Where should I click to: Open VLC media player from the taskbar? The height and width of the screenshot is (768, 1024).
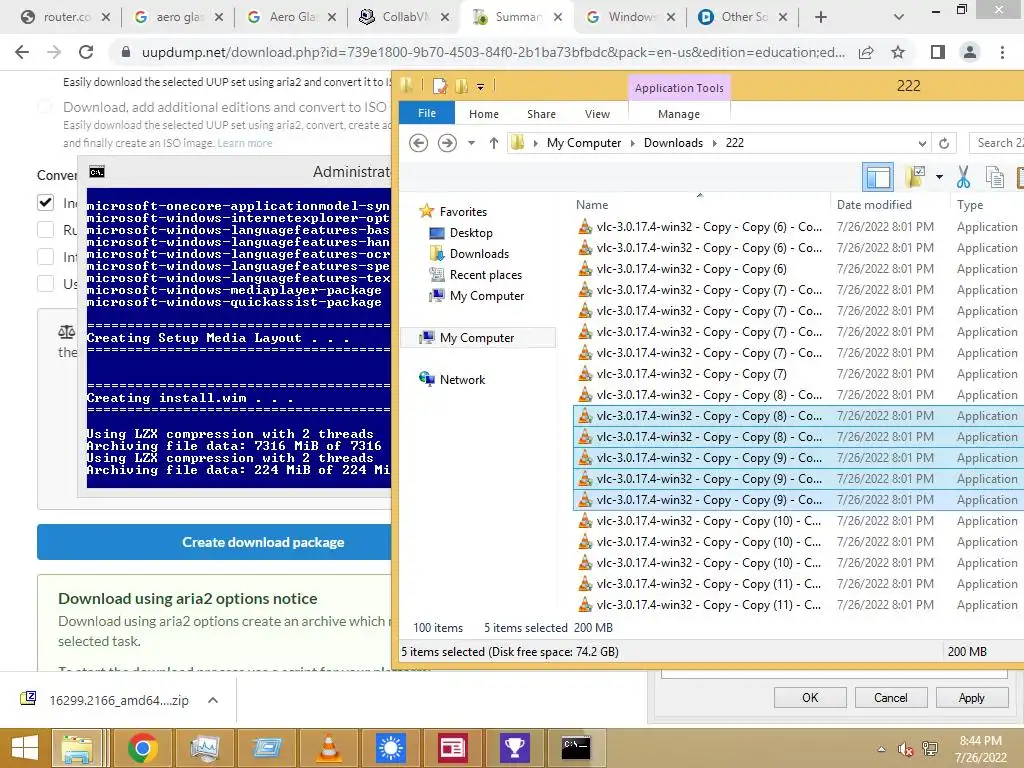pyautogui.click(x=329, y=748)
